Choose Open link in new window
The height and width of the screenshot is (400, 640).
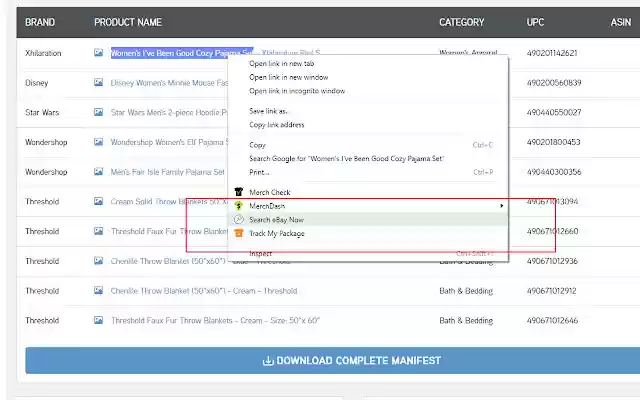pyautogui.click(x=368, y=77)
